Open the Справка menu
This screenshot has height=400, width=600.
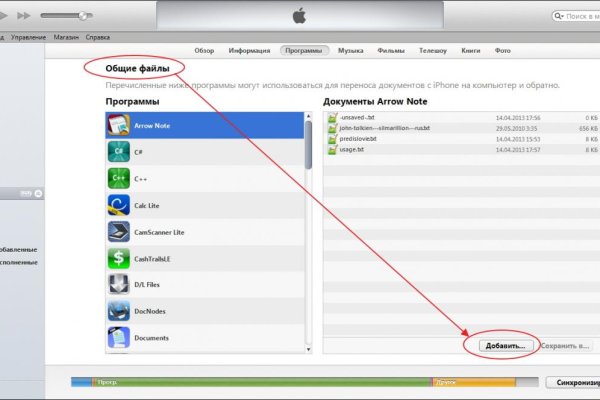[x=97, y=36]
